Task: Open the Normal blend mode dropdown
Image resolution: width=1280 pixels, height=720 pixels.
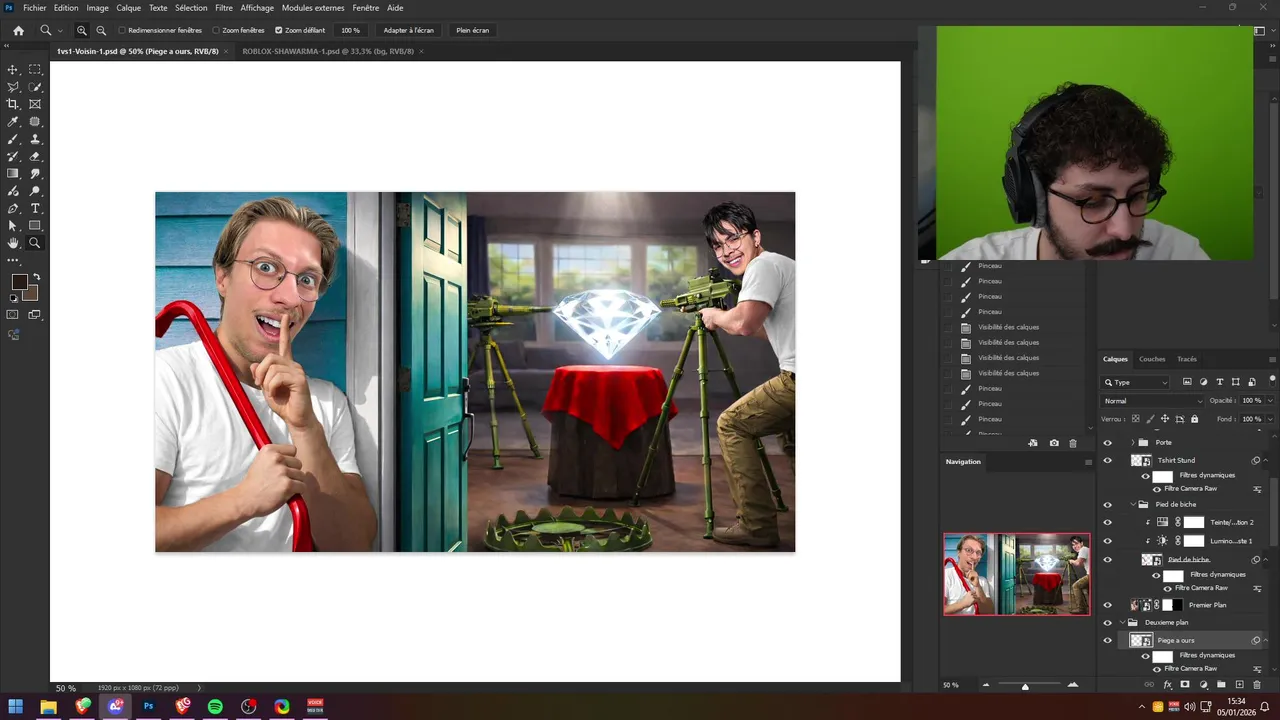Action: [x=1152, y=401]
